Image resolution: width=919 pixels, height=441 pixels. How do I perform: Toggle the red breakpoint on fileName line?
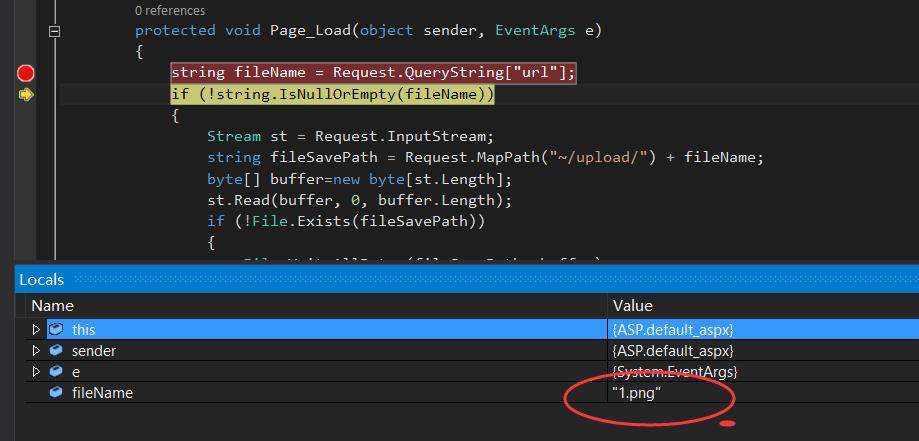(25, 73)
